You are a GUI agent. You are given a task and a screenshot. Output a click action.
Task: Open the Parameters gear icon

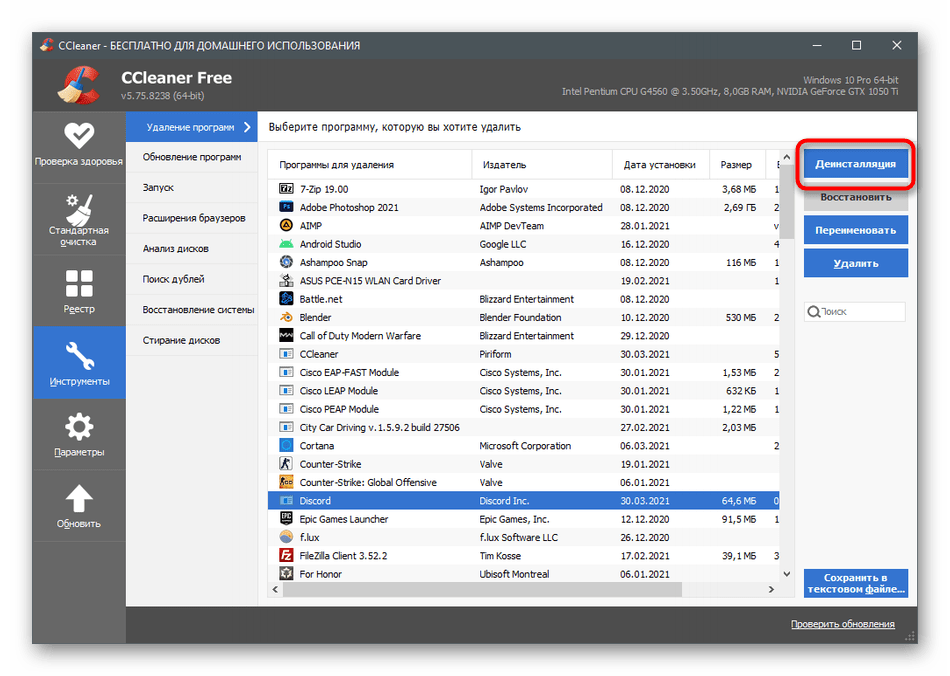pyautogui.click(x=79, y=428)
